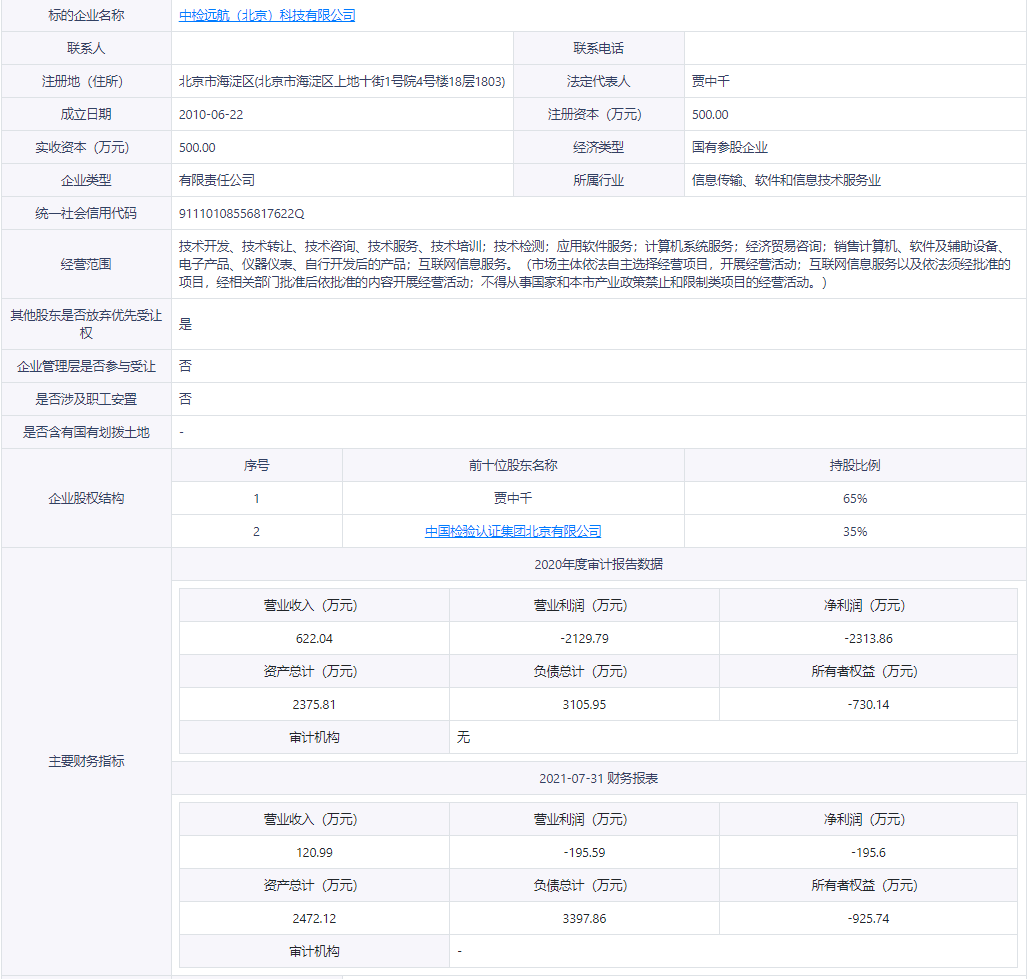Image resolution: width=1029 pixels, height=979 pixels.
Task: Click the 联系电话 label cell
Action: pos(598,48)
